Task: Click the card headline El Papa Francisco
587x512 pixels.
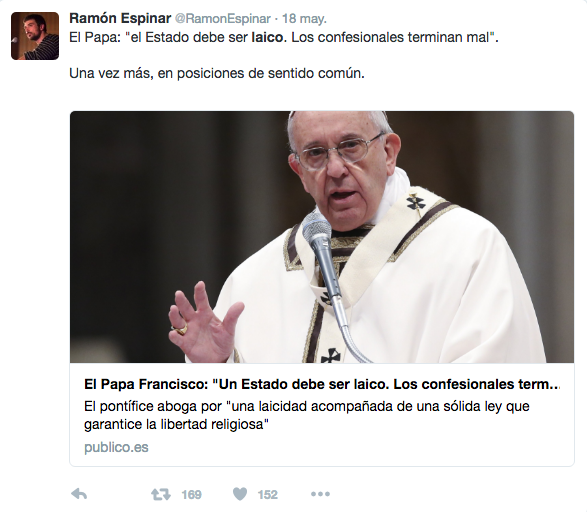Action: tap(322, 384)
